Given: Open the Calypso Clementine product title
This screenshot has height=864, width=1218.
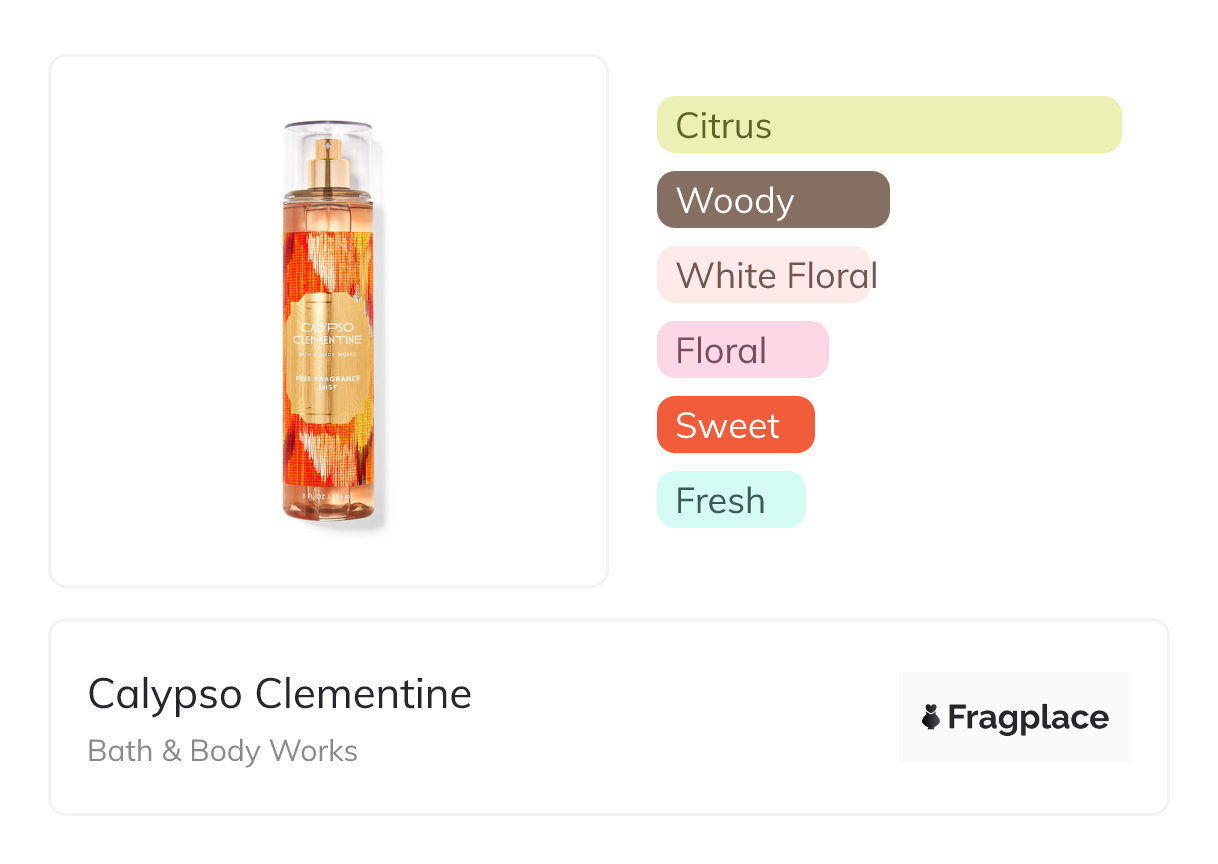Looking at the screenshot, I should 279,694.
